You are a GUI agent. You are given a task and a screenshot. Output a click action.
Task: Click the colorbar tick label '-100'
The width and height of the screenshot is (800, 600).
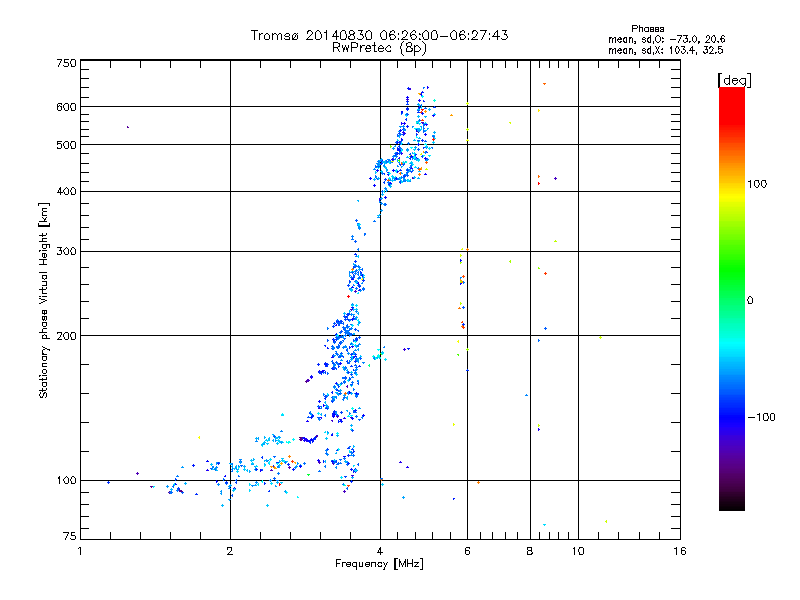(x=761, y=417)
